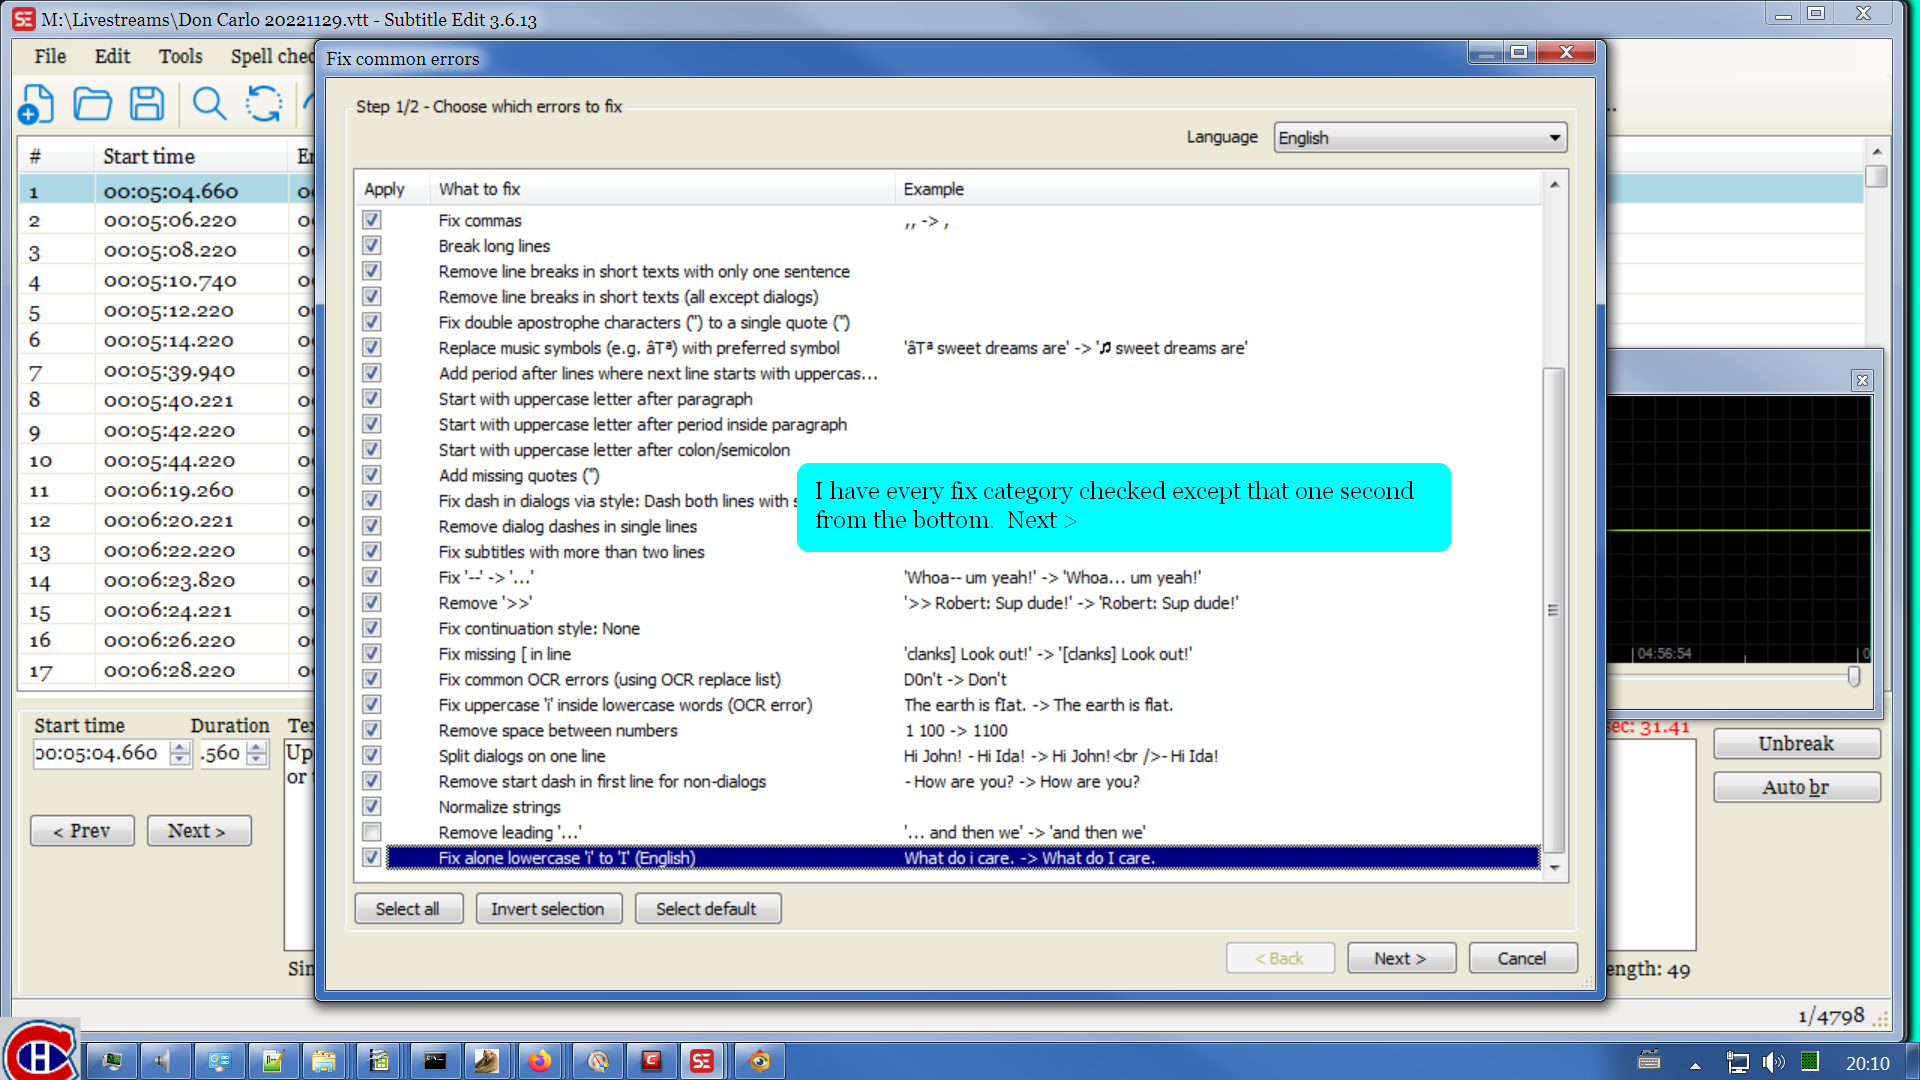
Task: Create a new subtitle file
Action: click(x=37, y=104)
